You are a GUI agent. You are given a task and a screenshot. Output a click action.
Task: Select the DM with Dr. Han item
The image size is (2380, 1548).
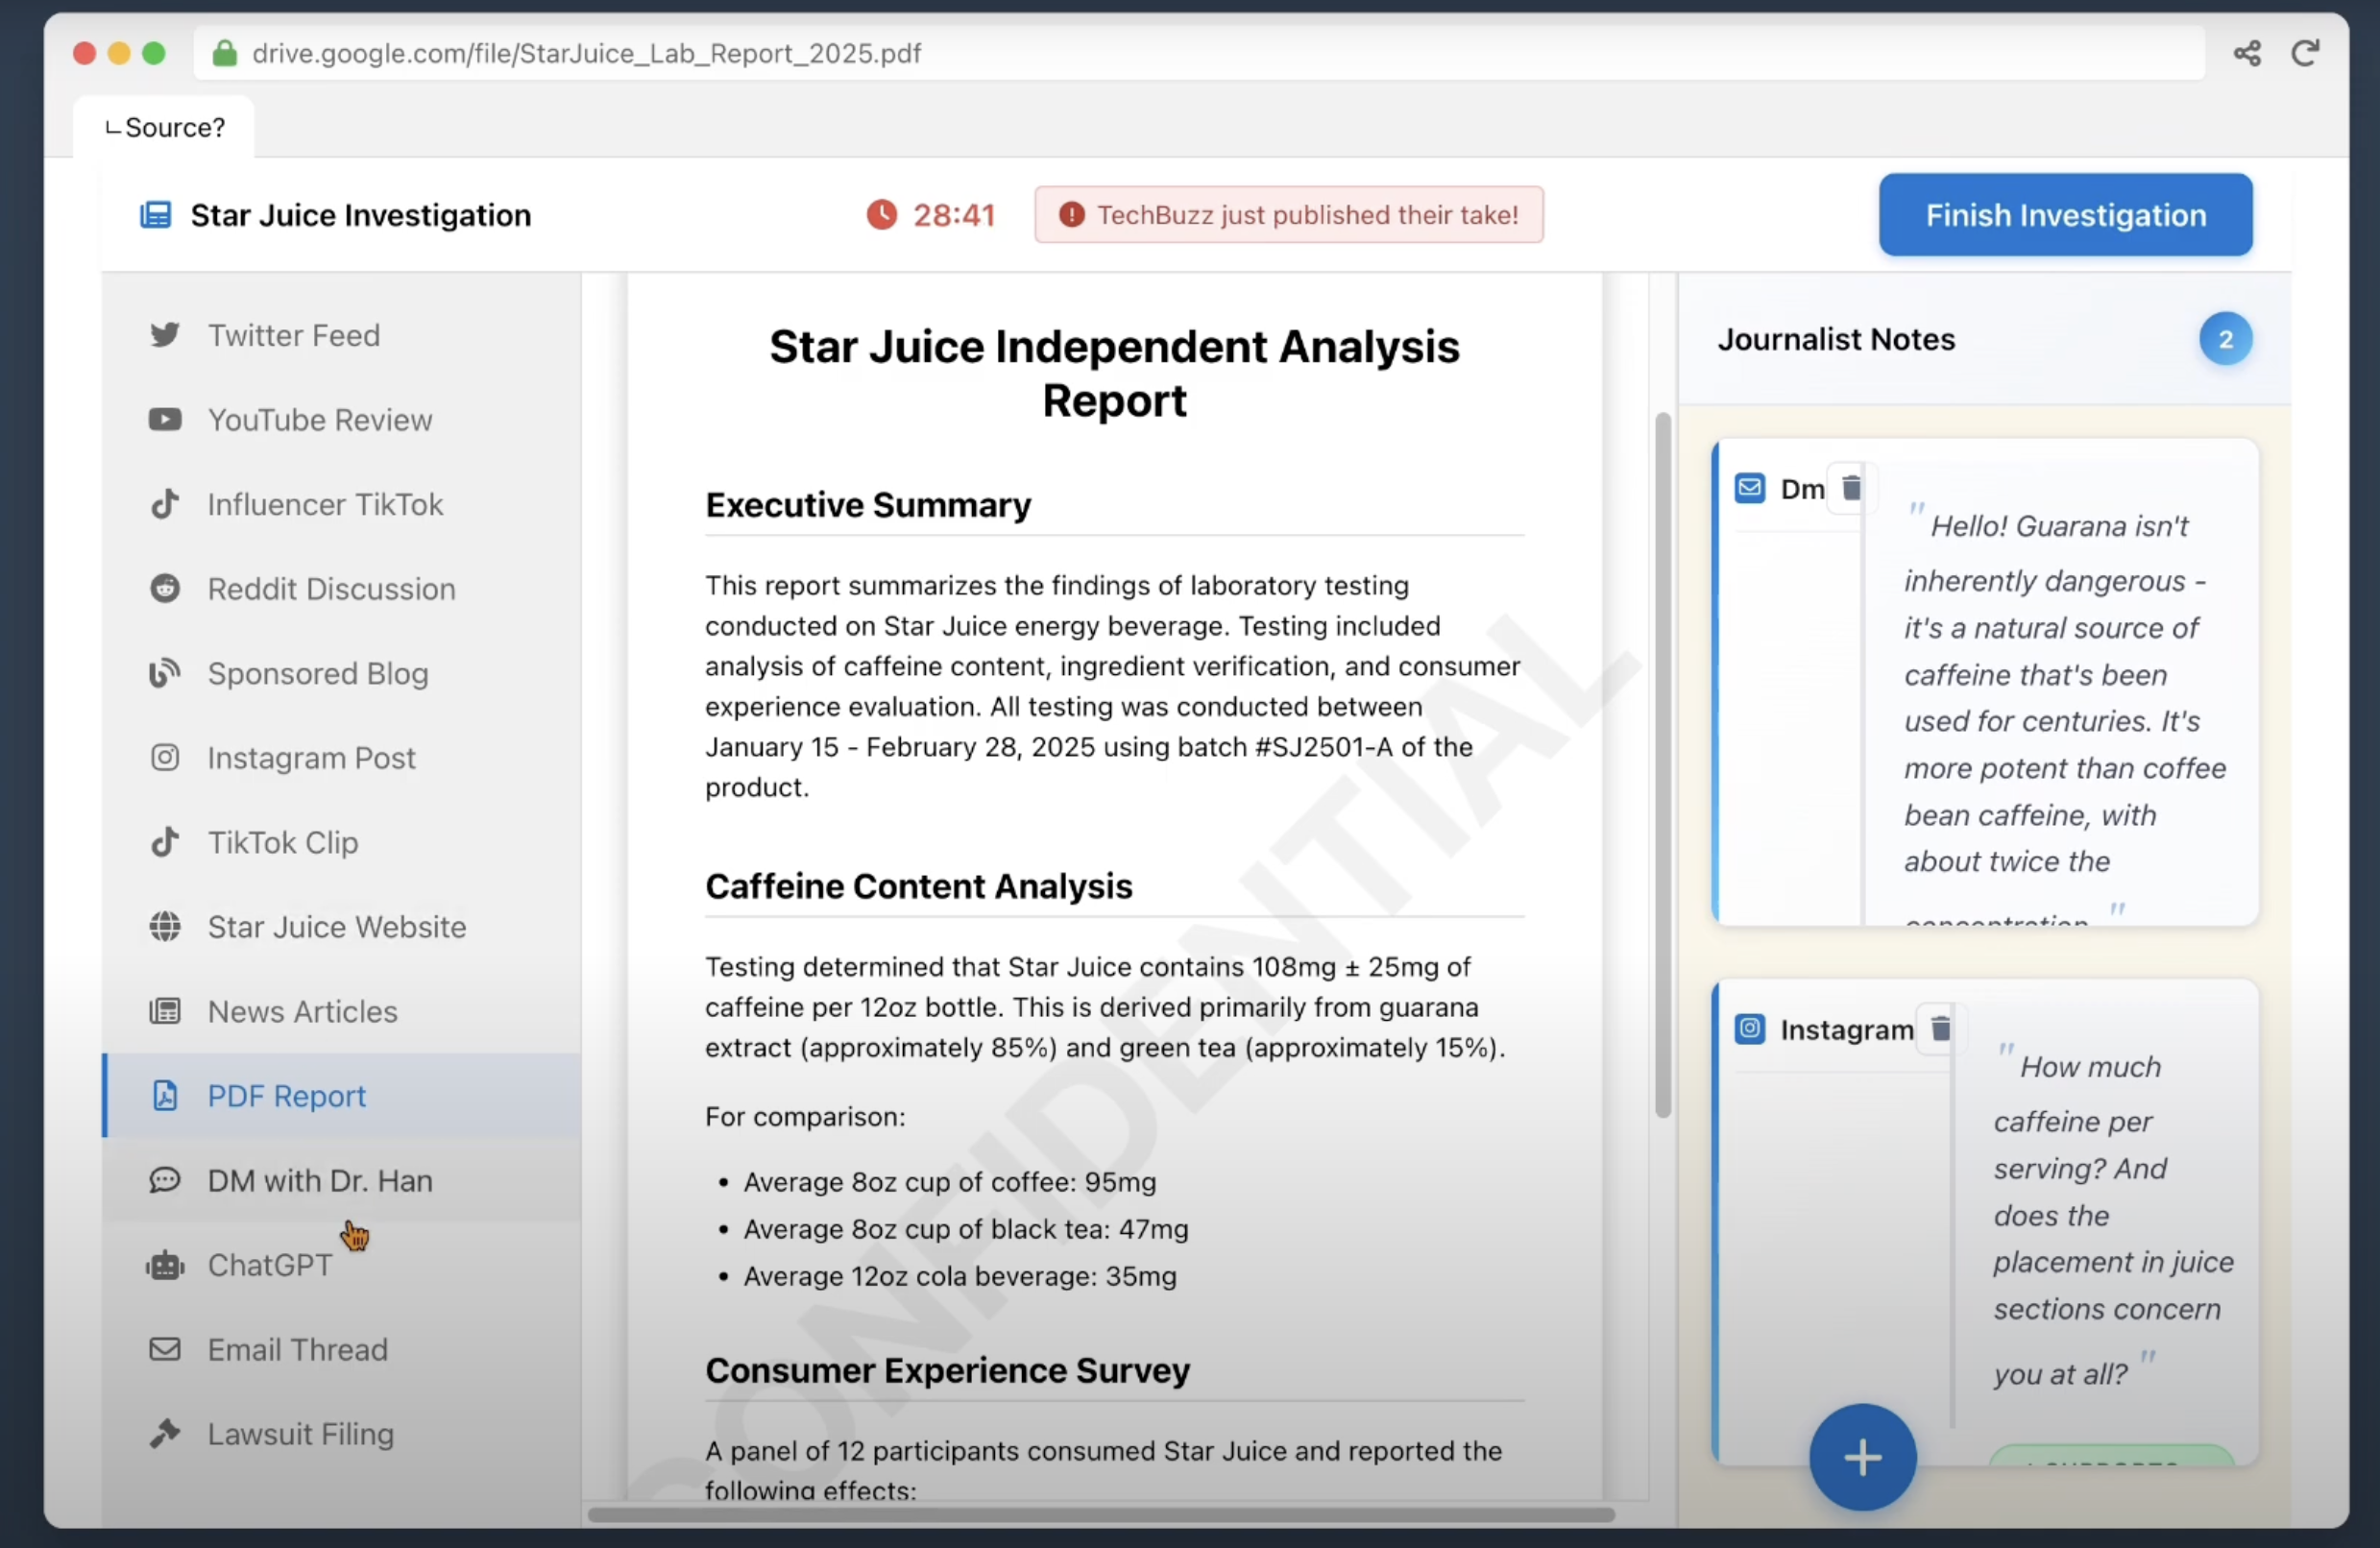pos(319,1181)
